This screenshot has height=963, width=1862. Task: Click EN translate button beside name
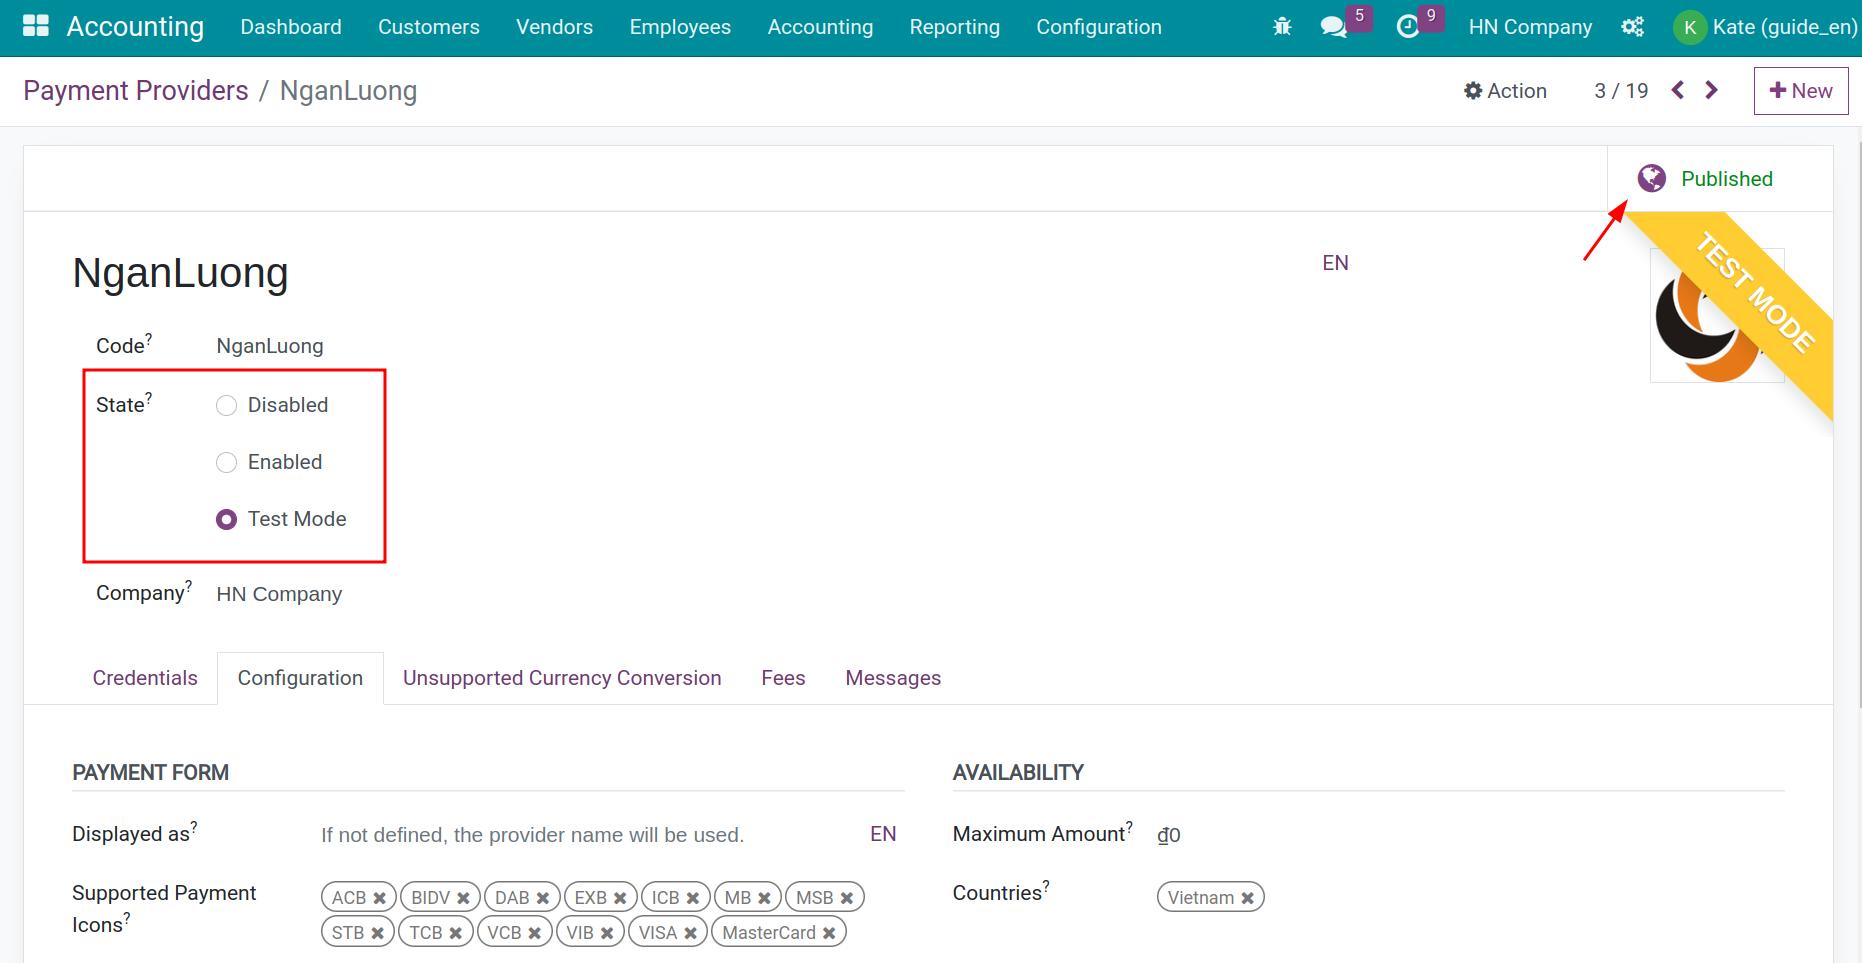[x=1335, y=263]
